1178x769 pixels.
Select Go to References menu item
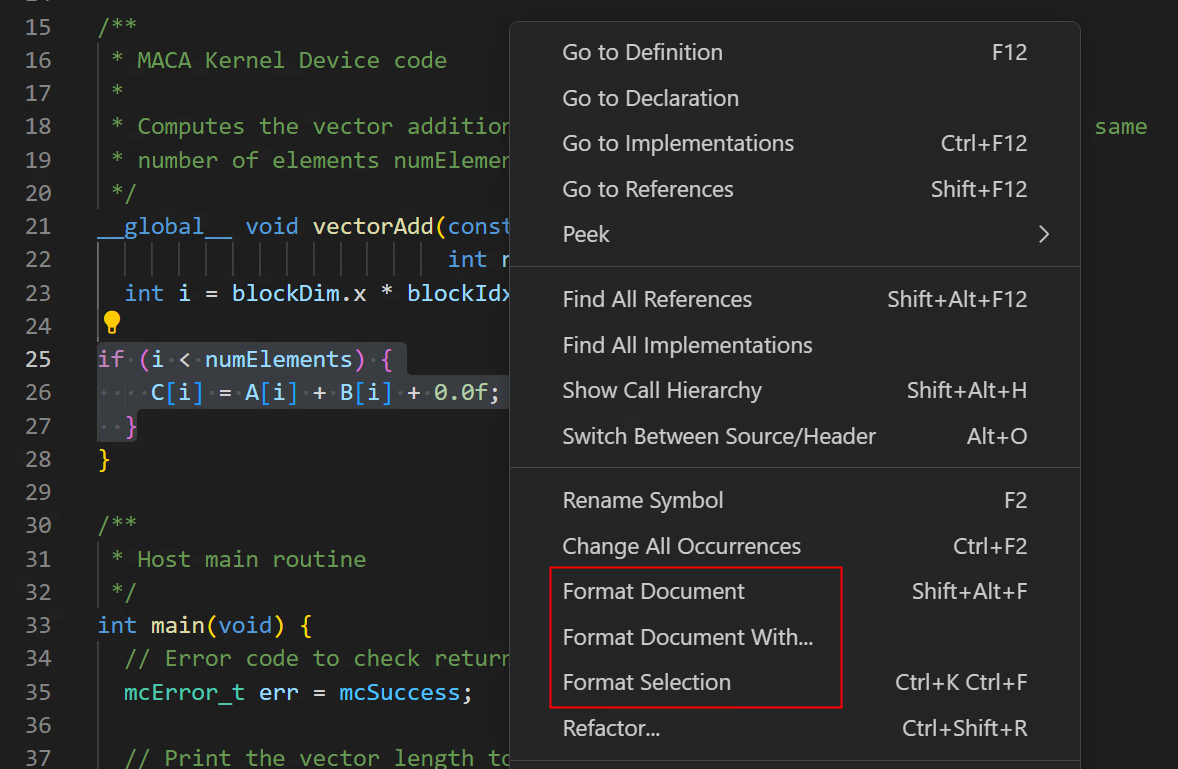(648, 189)
